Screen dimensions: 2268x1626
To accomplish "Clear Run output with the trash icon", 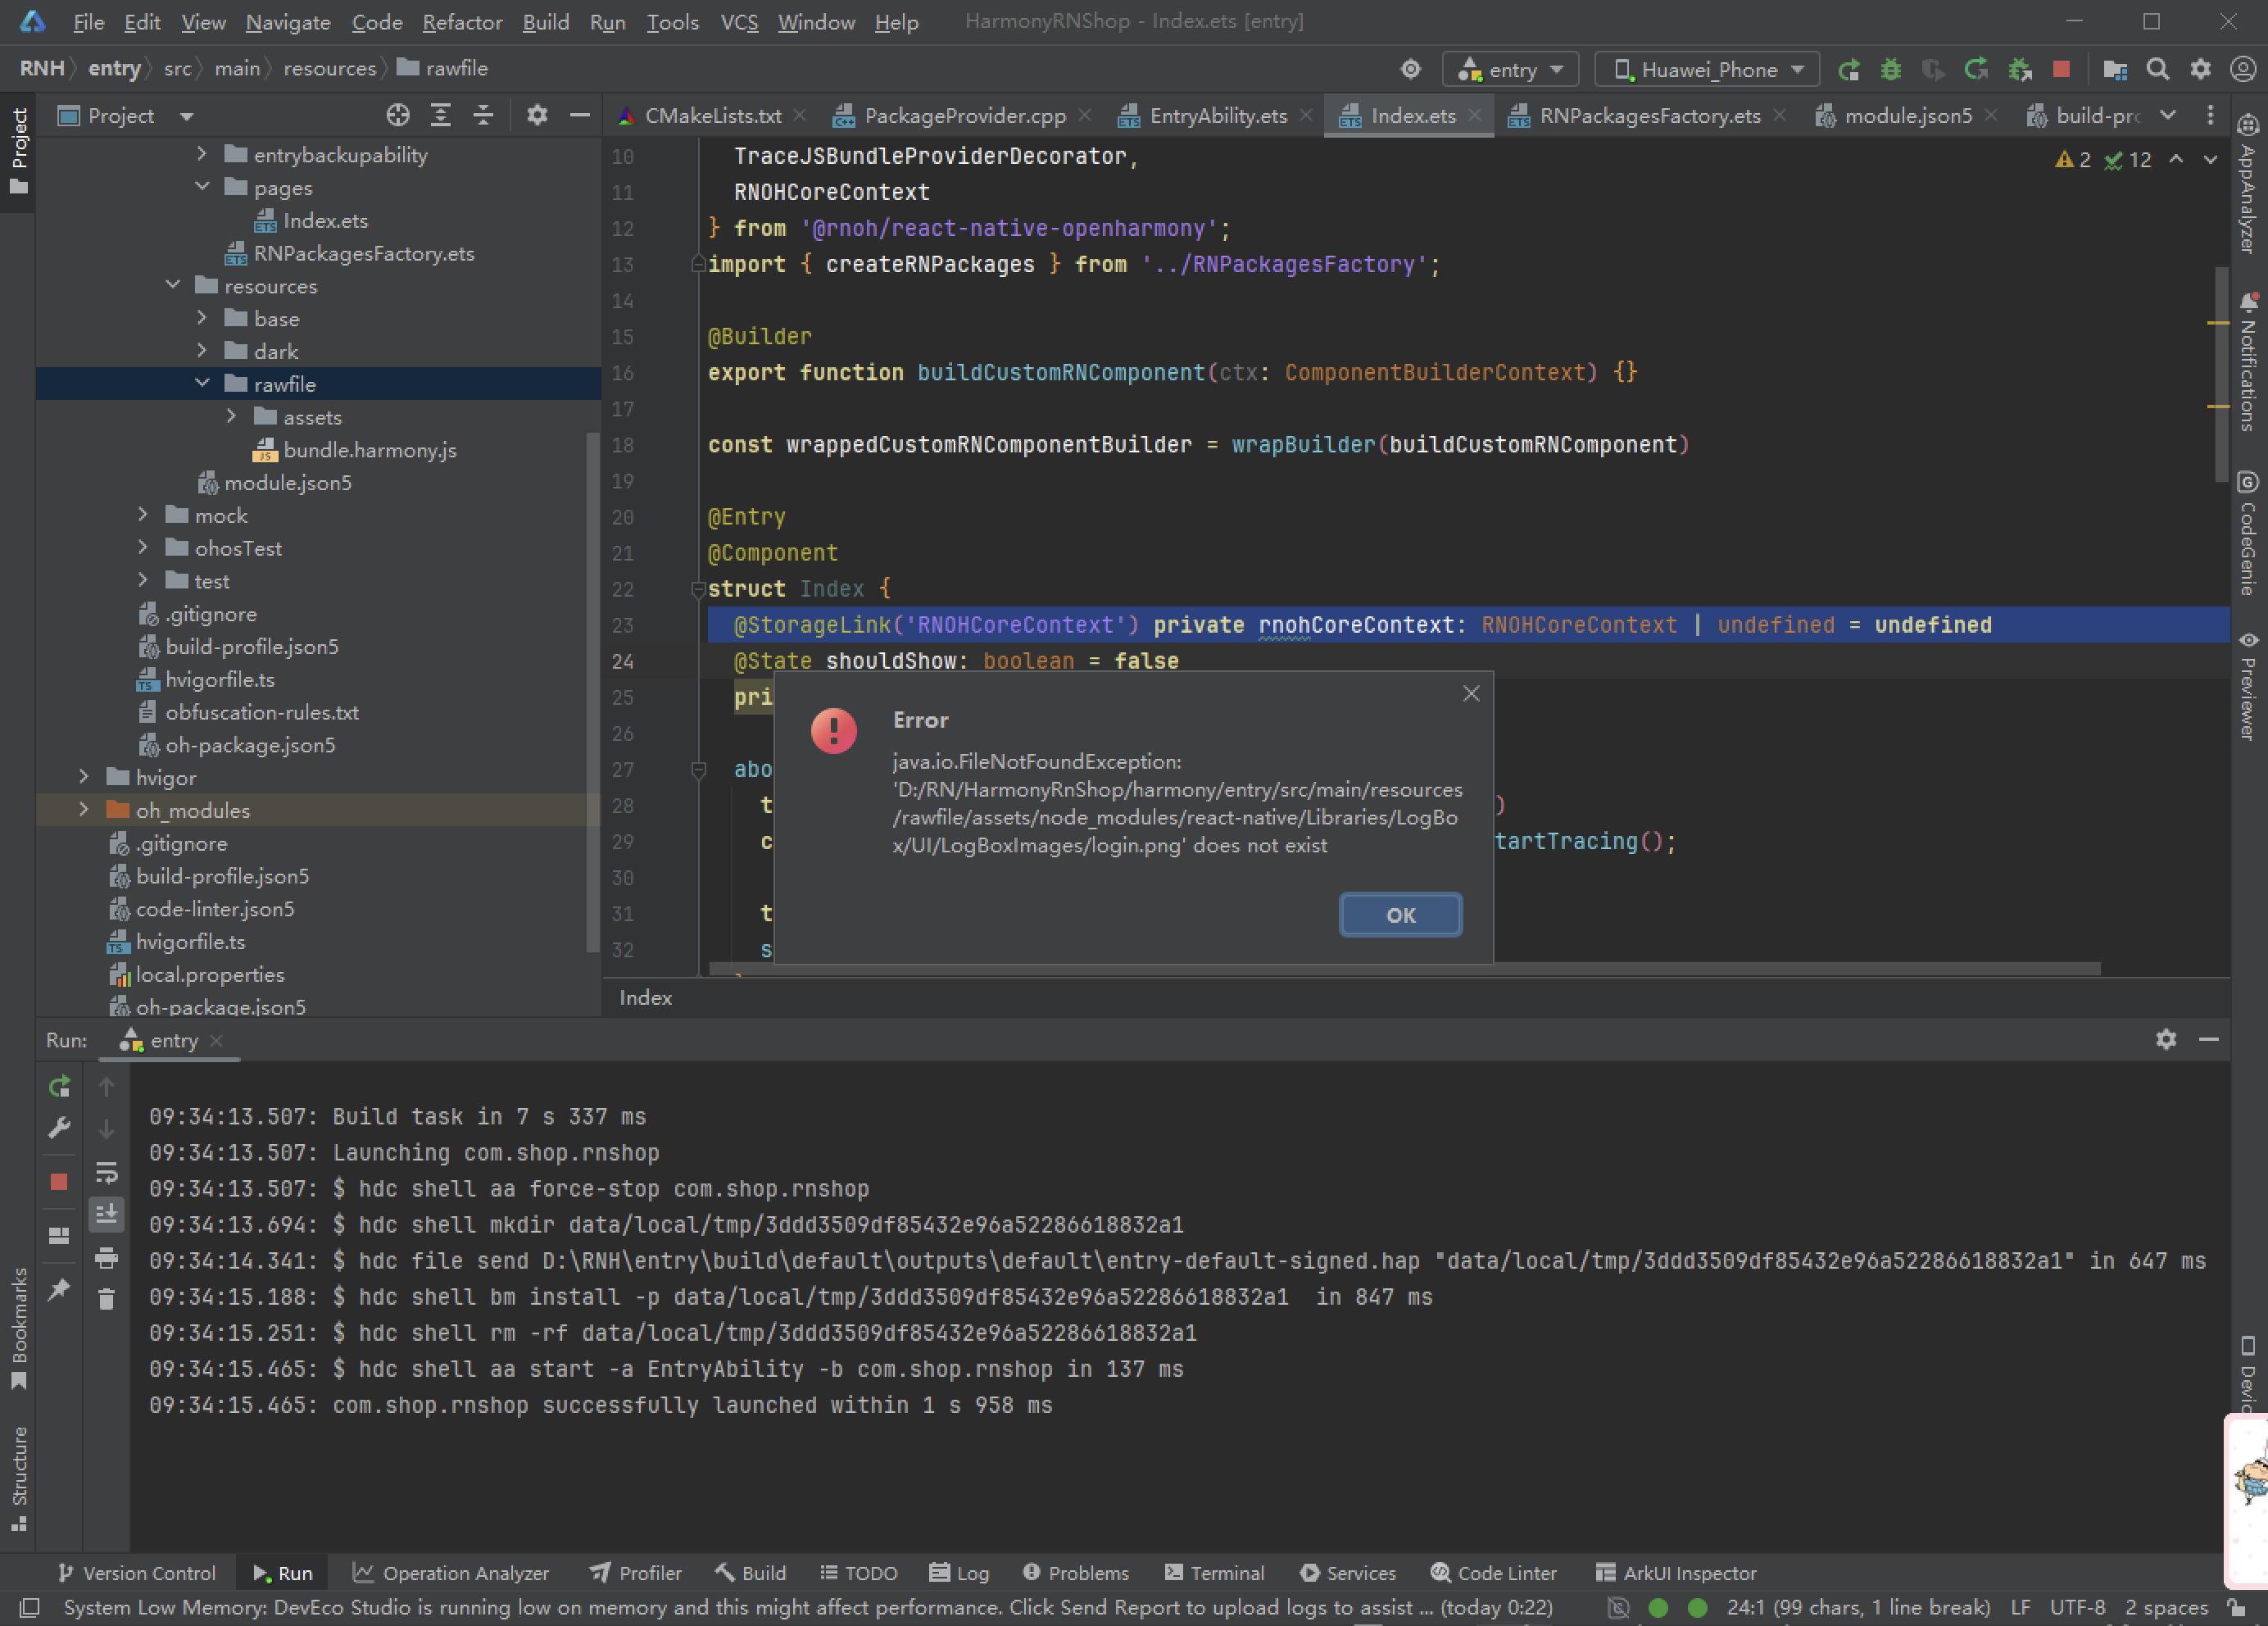I will (107, 1298).
